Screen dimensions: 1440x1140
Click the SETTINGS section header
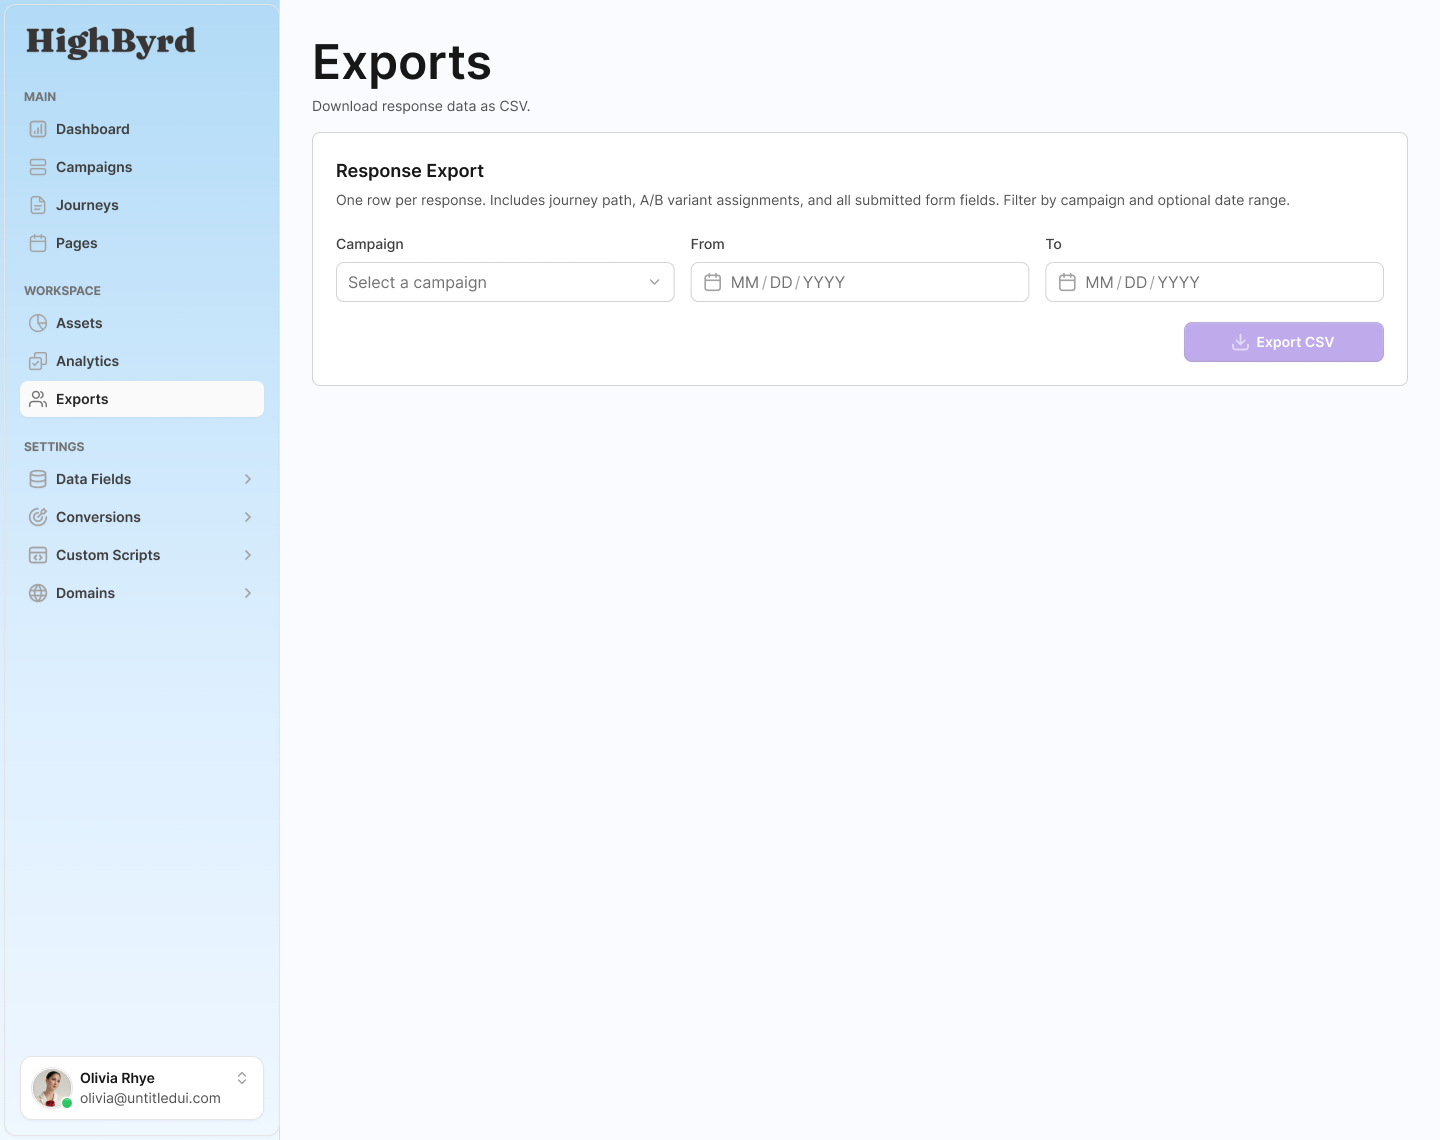(54, 447)
